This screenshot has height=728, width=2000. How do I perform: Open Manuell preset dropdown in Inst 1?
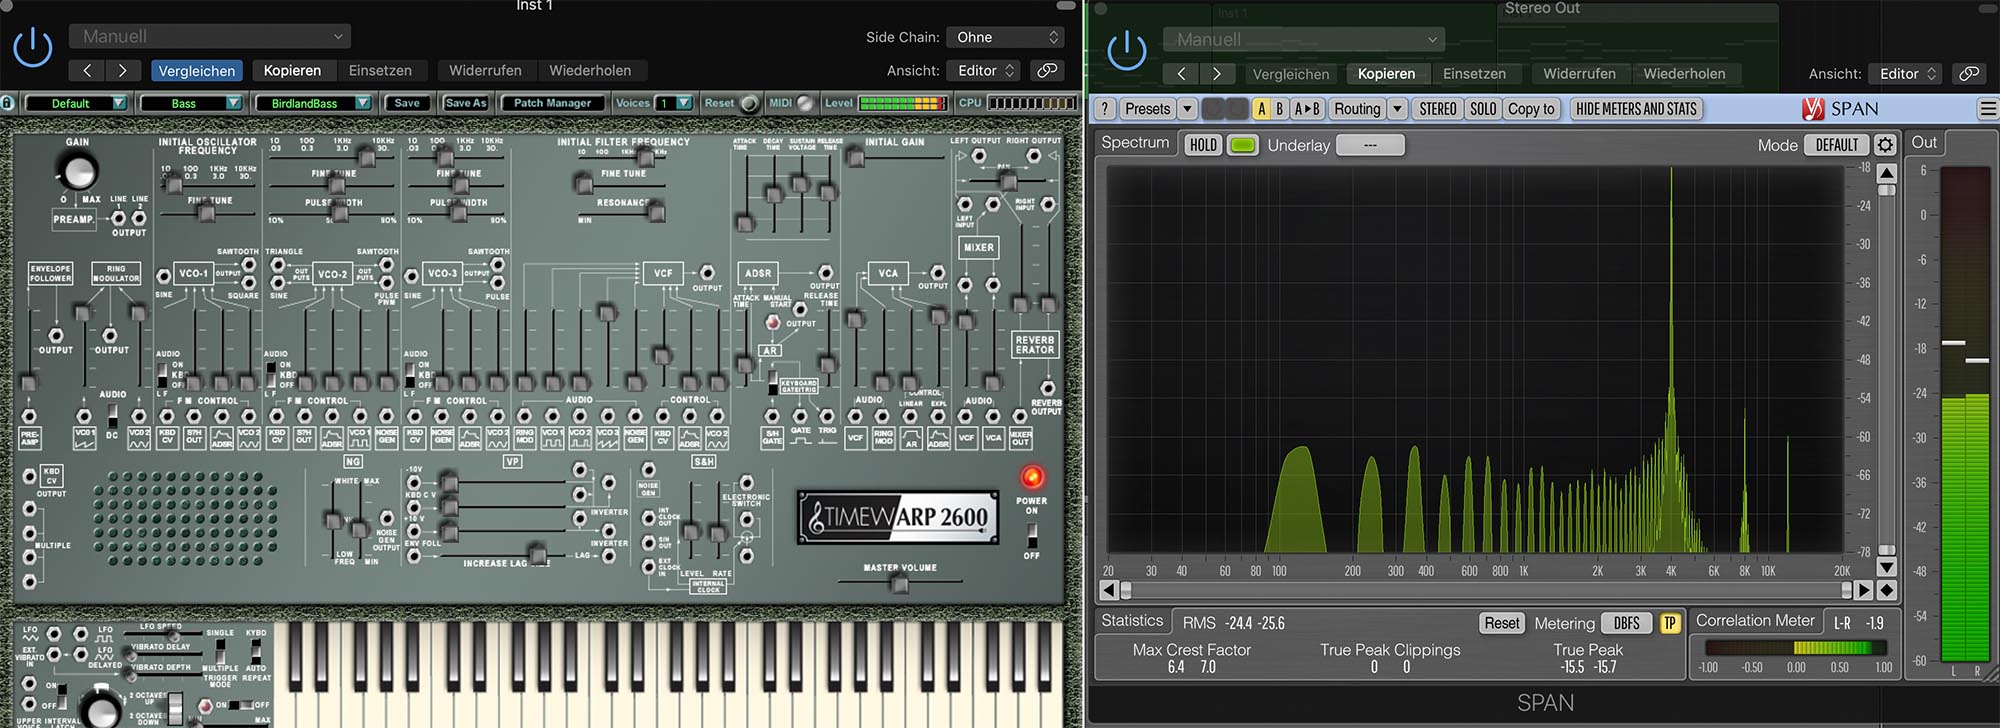click(x=210, y=37)
